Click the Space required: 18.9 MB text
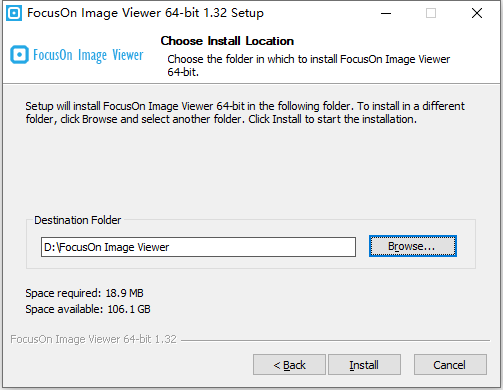 (x=84, y=293)
